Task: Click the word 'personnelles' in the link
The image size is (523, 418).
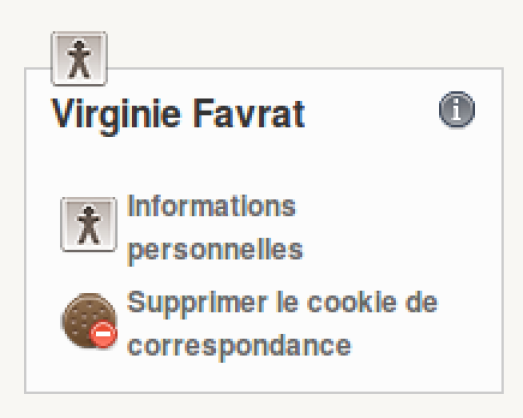Action: coord(215,251)
